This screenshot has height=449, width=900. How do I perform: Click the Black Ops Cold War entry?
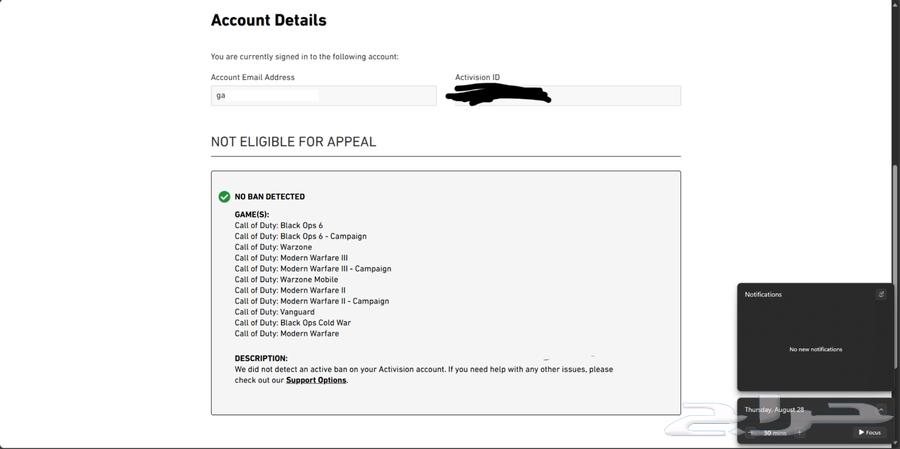[x=293, y=323]
